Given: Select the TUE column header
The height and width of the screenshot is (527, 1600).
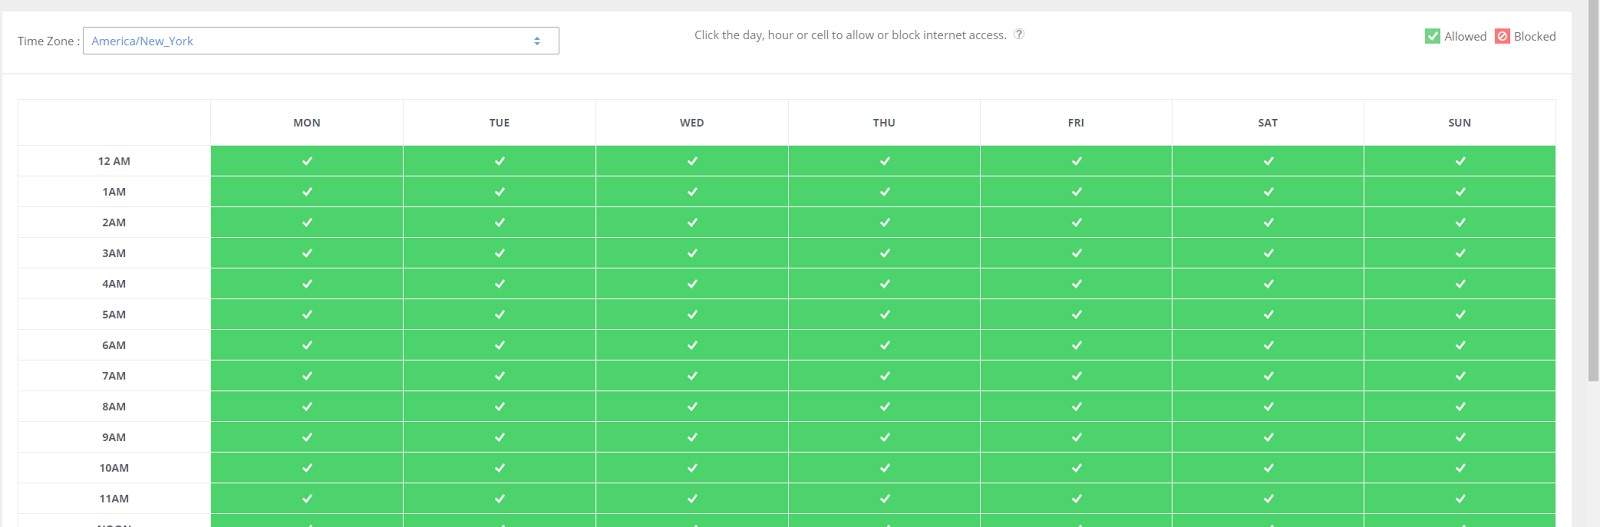Looking at the screenshot, I should (499, 123).
